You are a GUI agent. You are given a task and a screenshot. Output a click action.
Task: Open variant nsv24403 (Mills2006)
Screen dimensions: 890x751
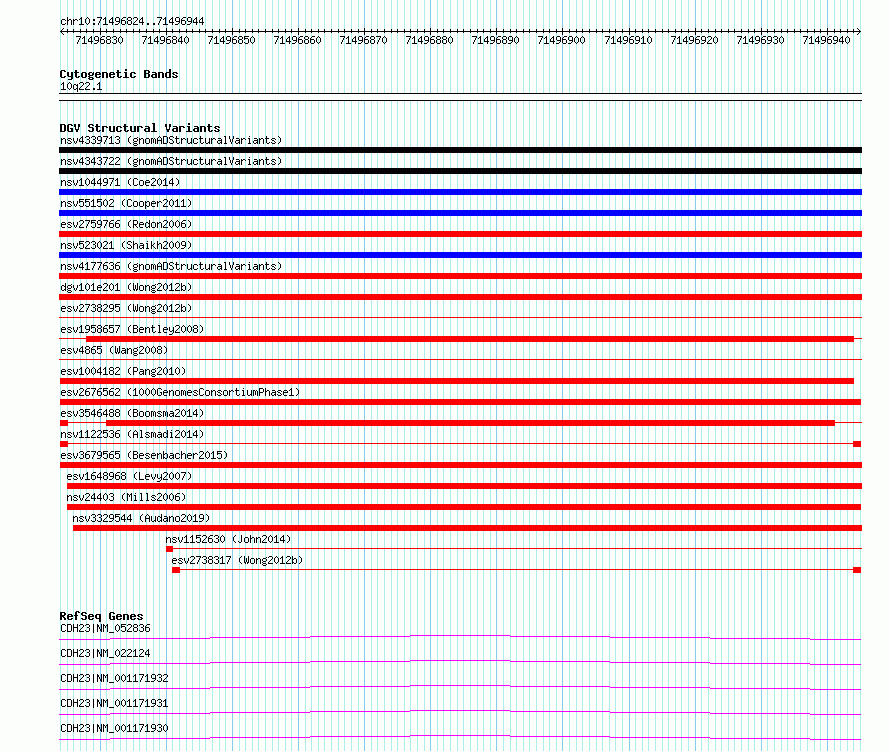tap(126, 497)
